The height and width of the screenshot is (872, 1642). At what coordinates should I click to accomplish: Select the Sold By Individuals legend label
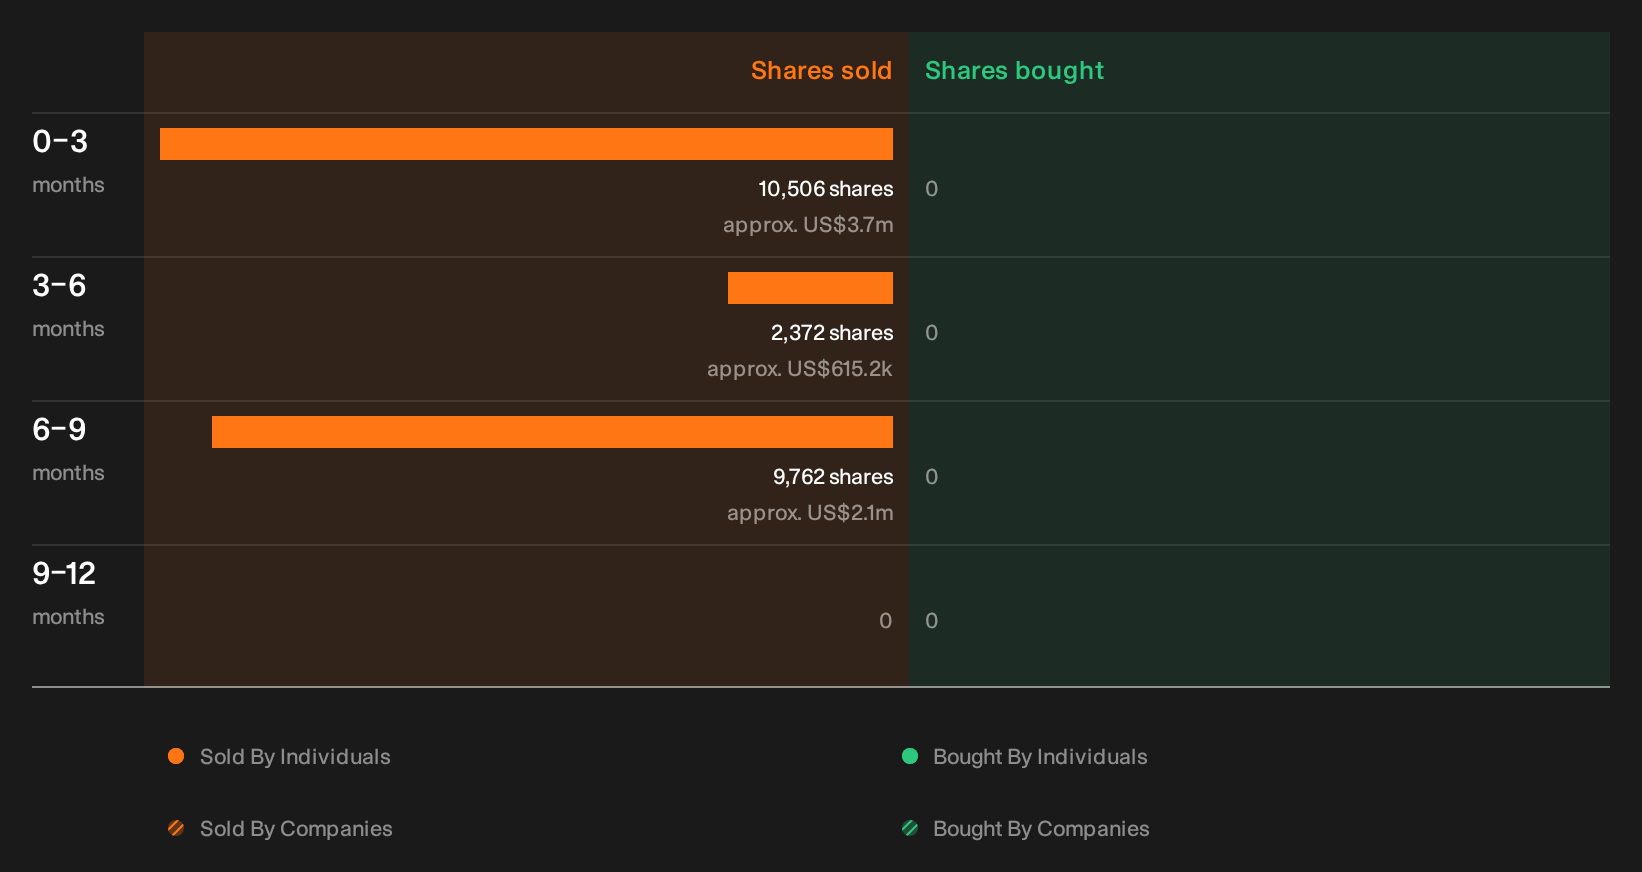(295, 757)
